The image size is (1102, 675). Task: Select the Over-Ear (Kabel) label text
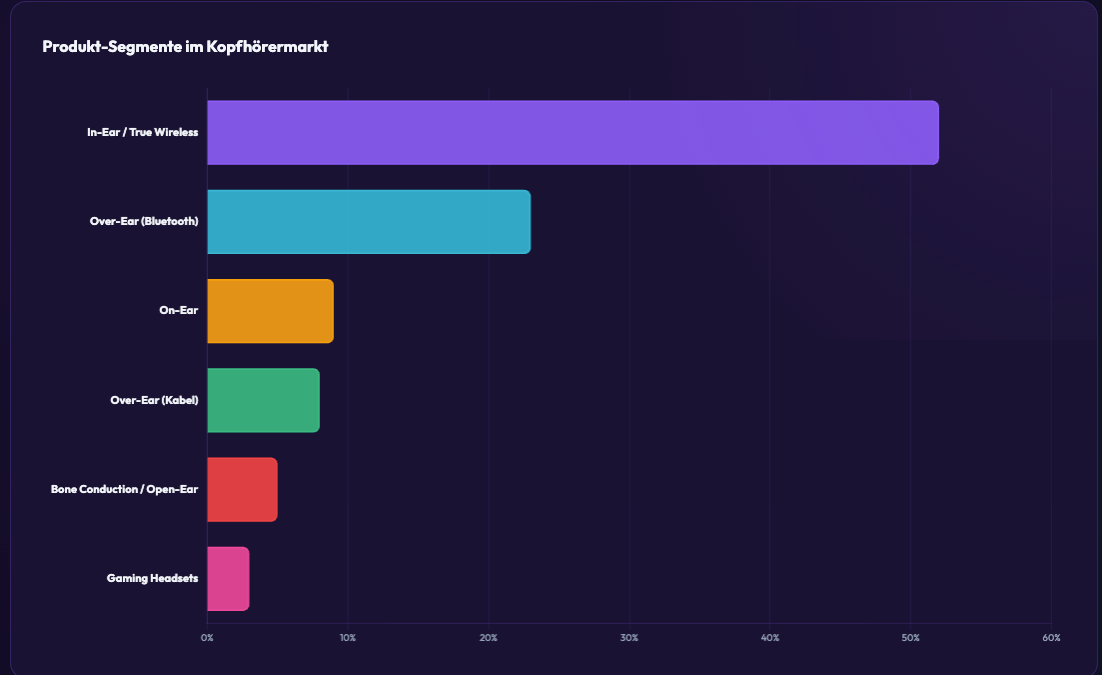[x=154, y=400]
